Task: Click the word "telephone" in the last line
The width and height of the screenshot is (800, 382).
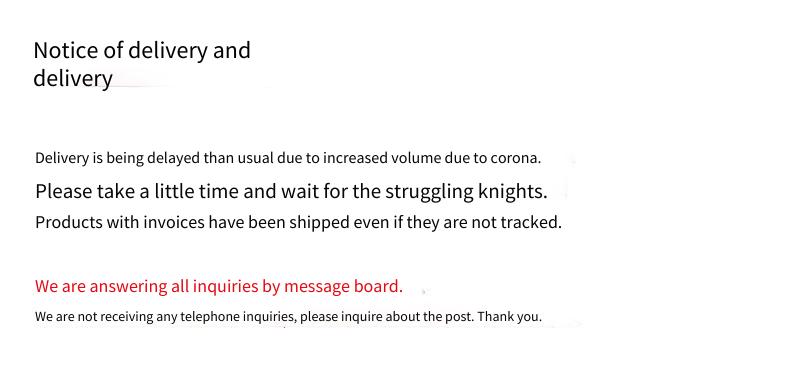Action: (x=207, y=317)
